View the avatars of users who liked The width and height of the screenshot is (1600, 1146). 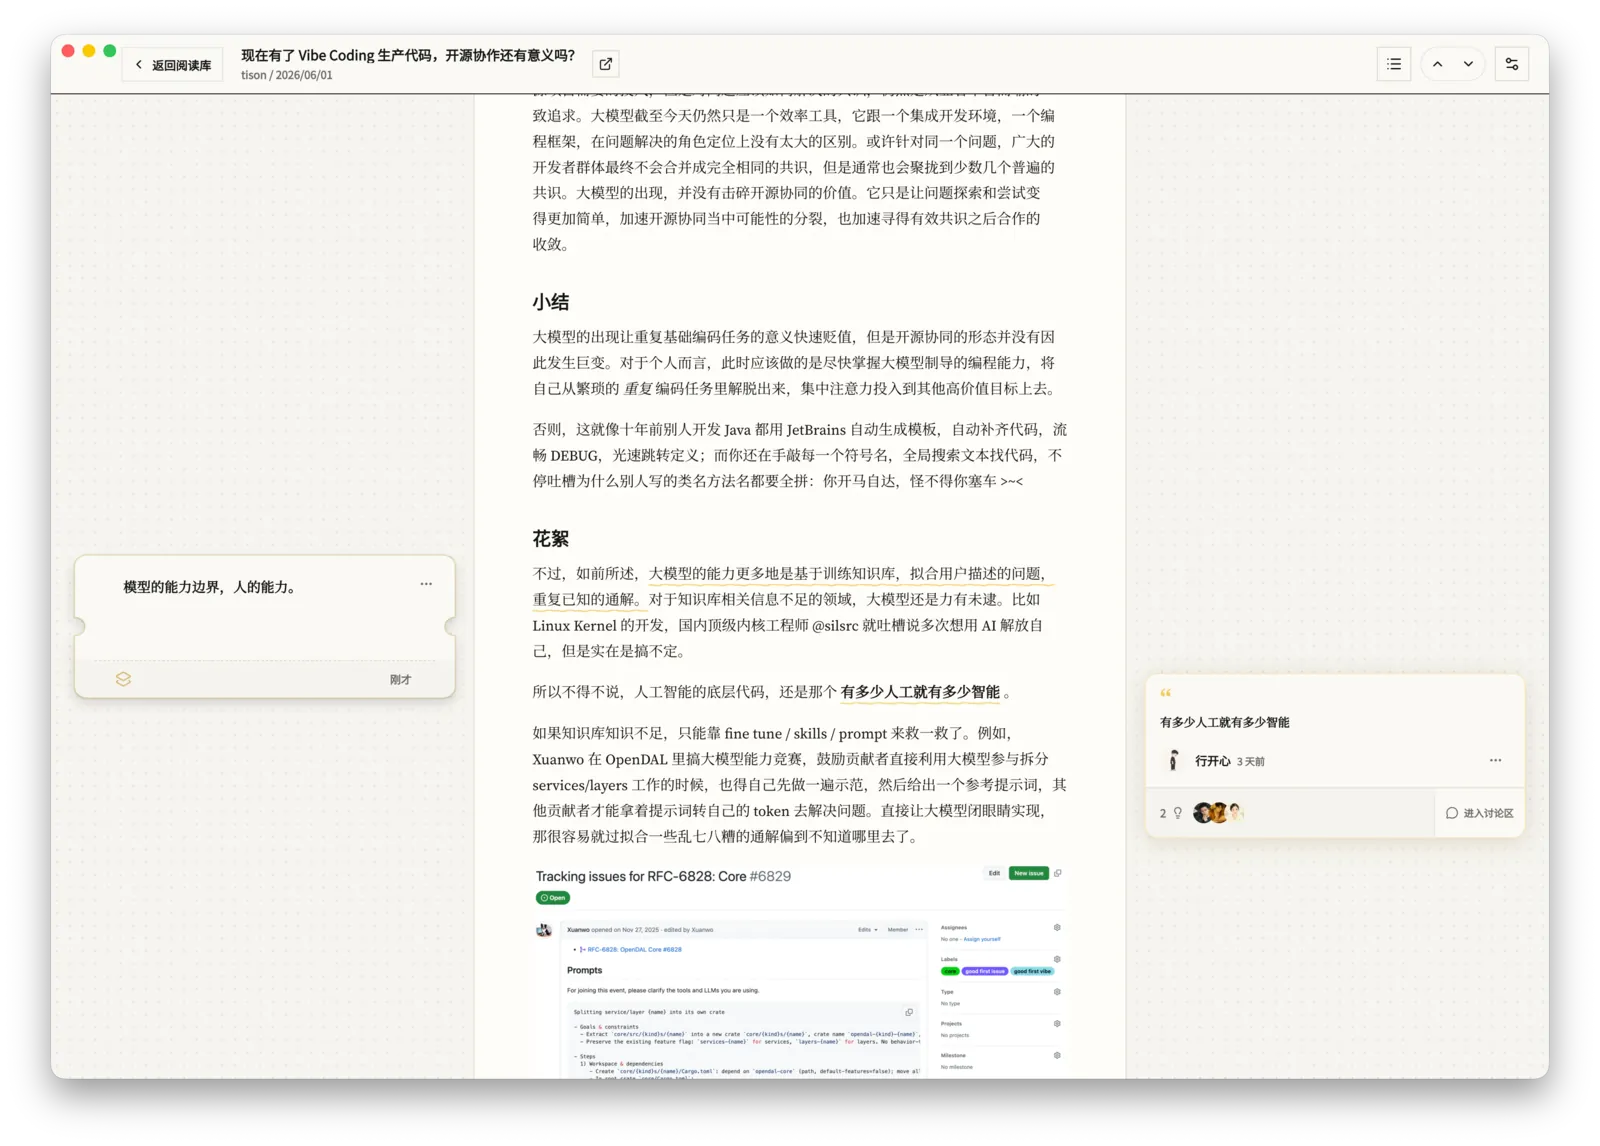1218,813
